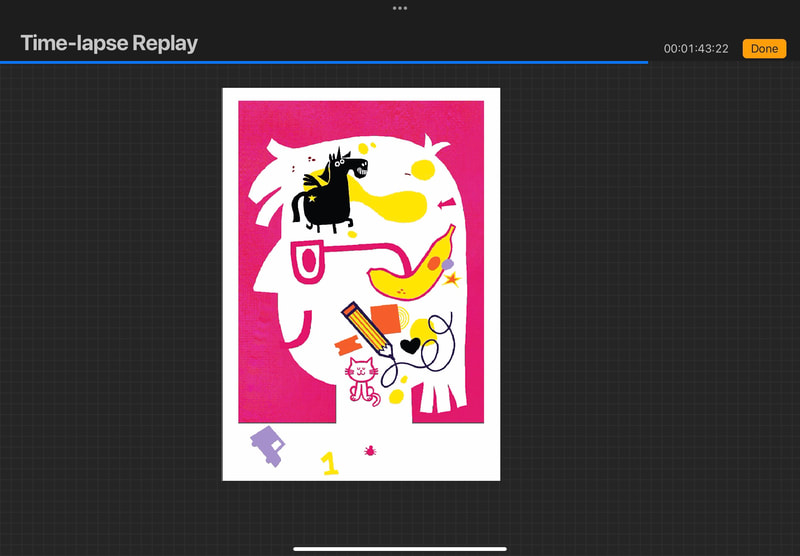Click the 00:01:43:22 timestamp
The height and width of the screenshot is (556, 800).
click(695, 49)
